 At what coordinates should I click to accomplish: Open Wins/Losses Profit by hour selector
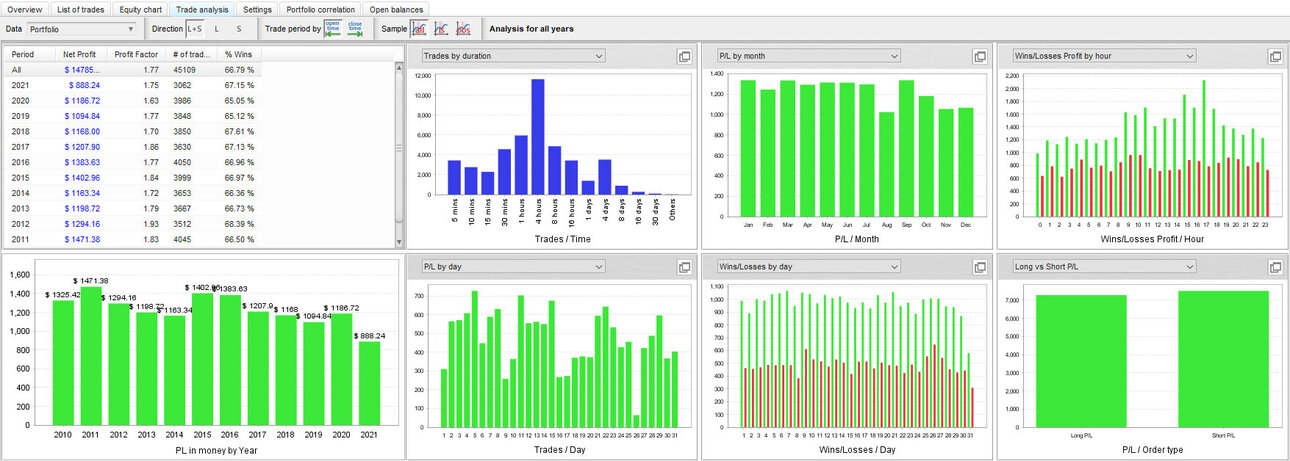(1104, 56)
